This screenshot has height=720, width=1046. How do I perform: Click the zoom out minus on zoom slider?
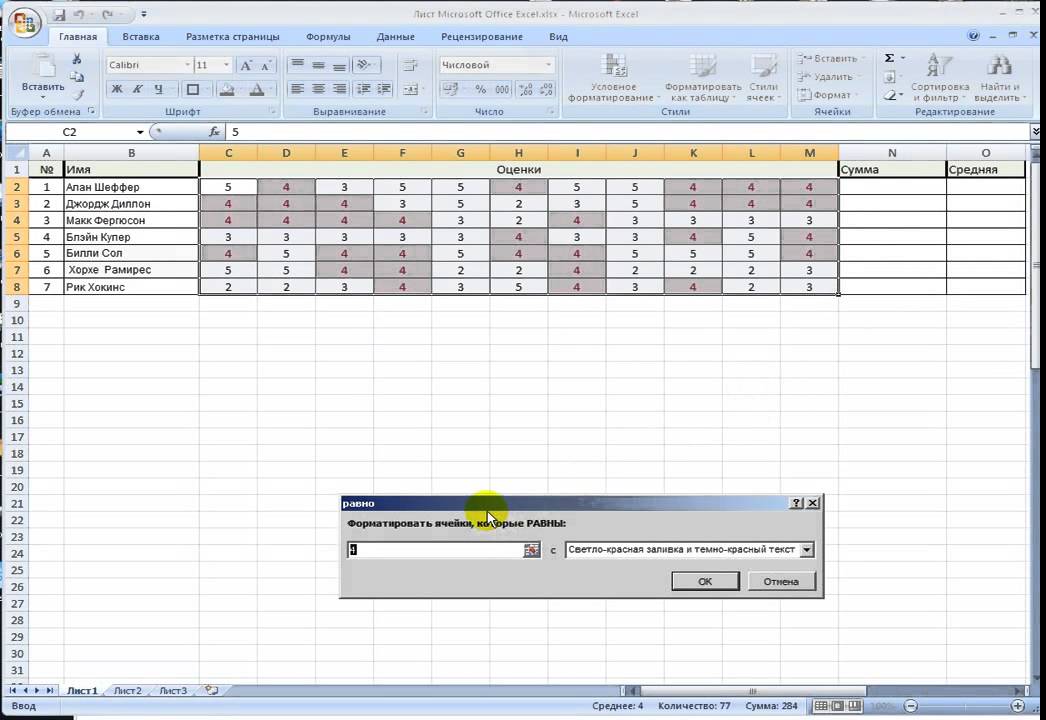click(911, 705)
